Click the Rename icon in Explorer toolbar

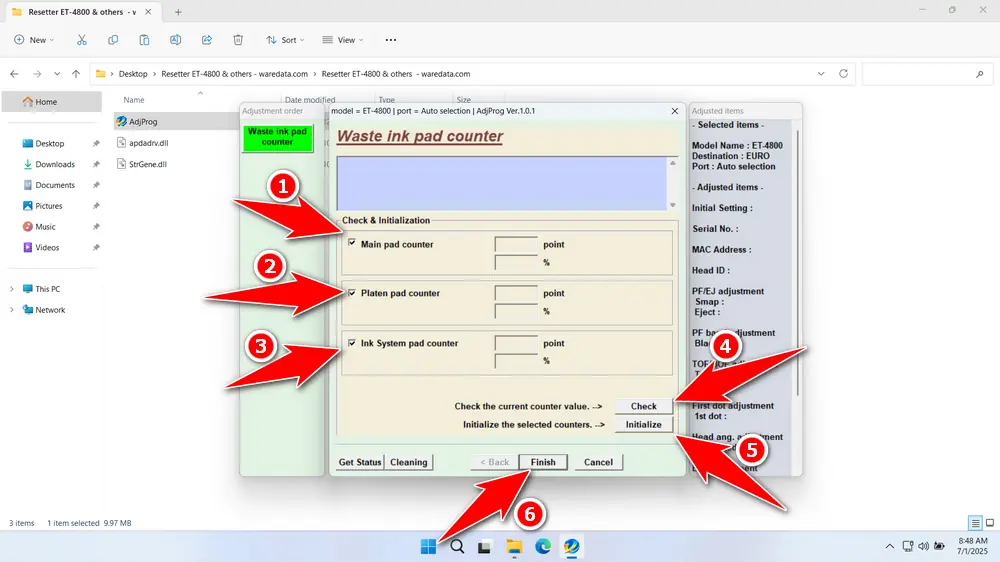[175, 40]
